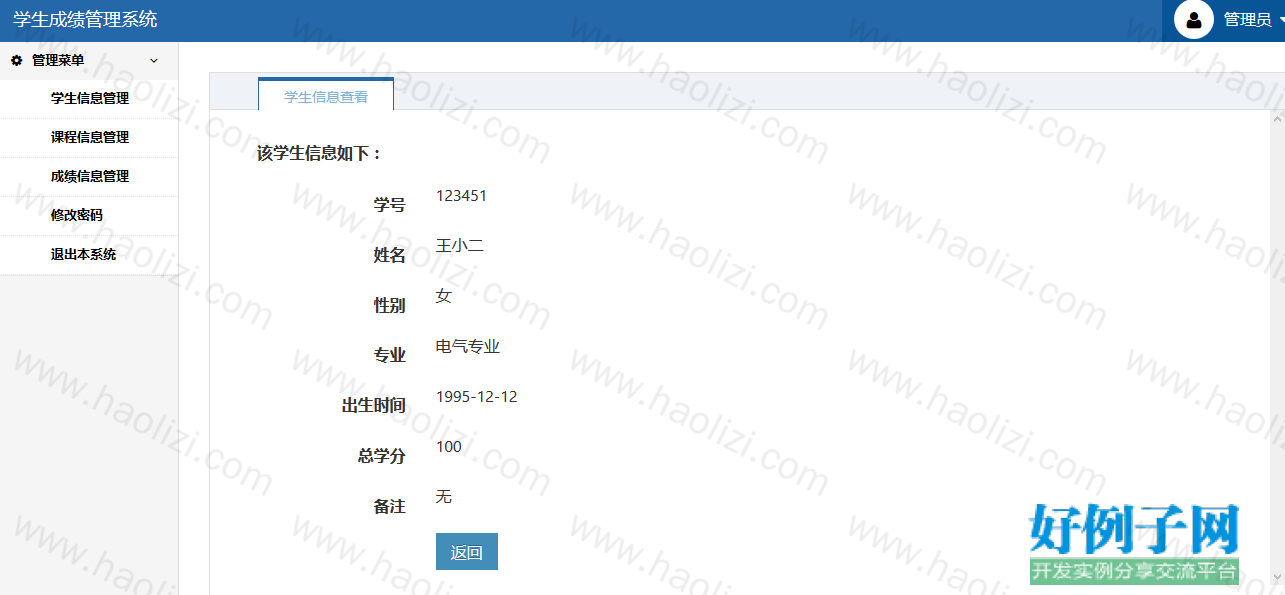Screen dimensions: 1285x595
Task: Click the gender value 女
Action: coord(444,296)
